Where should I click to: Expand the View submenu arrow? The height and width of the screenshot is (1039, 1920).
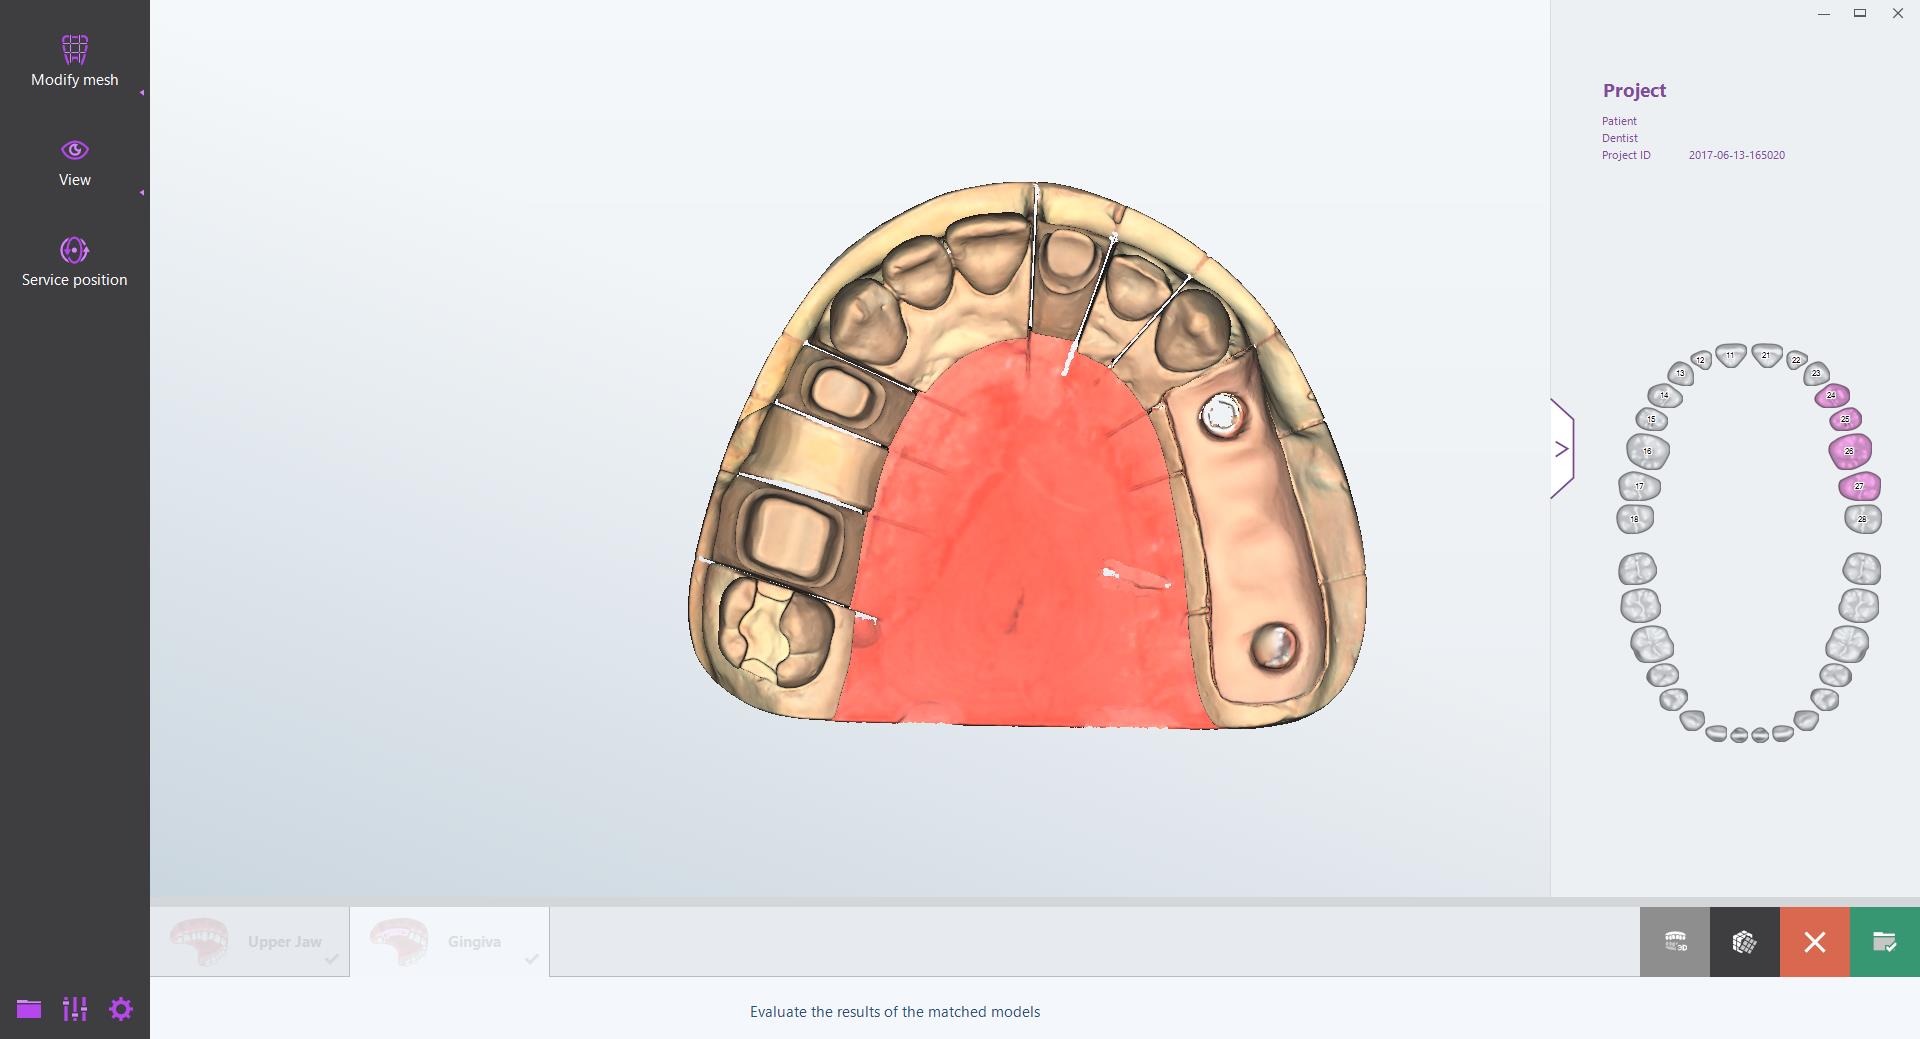point(143,191)
